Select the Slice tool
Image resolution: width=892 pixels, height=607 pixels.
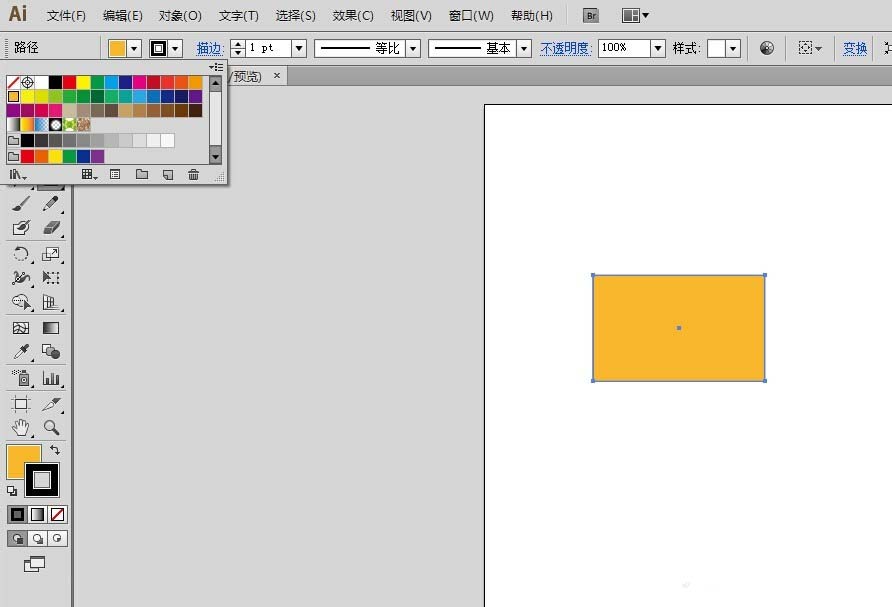51,404
